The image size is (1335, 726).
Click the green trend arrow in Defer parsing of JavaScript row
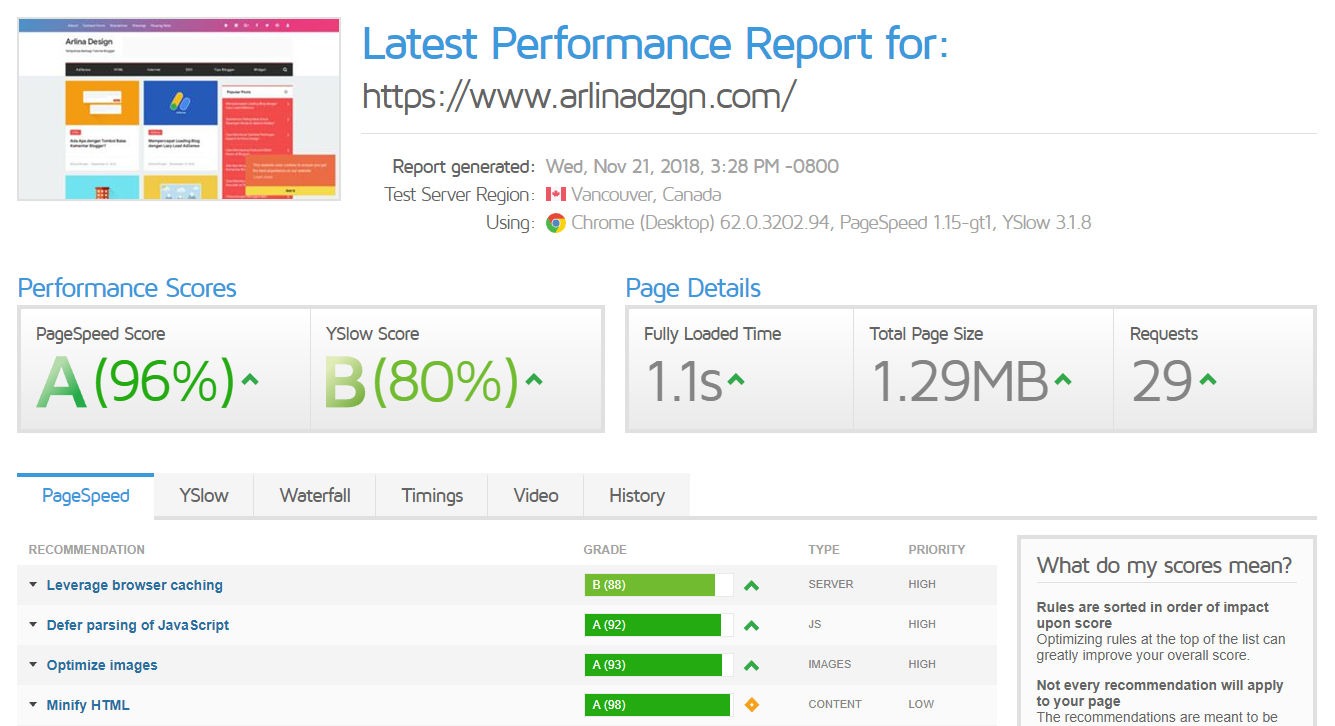pos(752,626)
